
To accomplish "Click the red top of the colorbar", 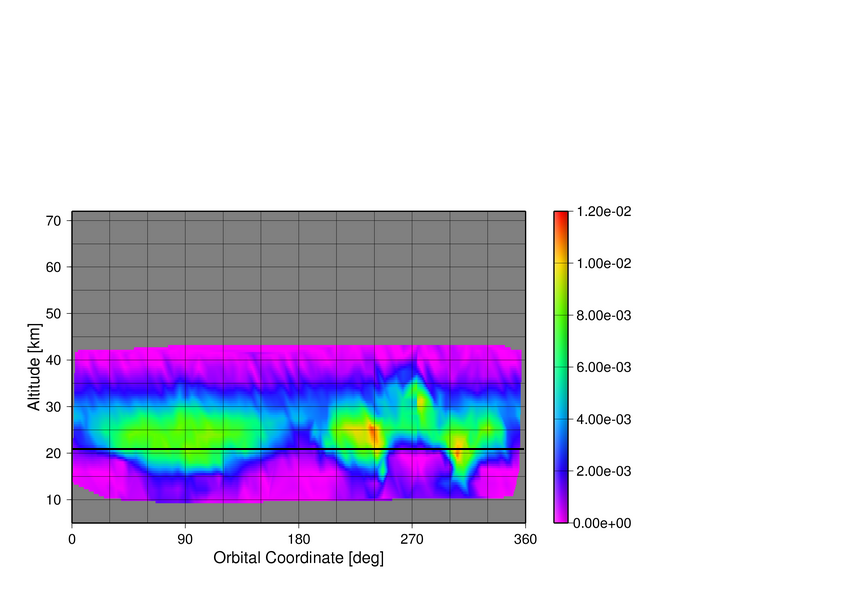I will tap(561, 217).
